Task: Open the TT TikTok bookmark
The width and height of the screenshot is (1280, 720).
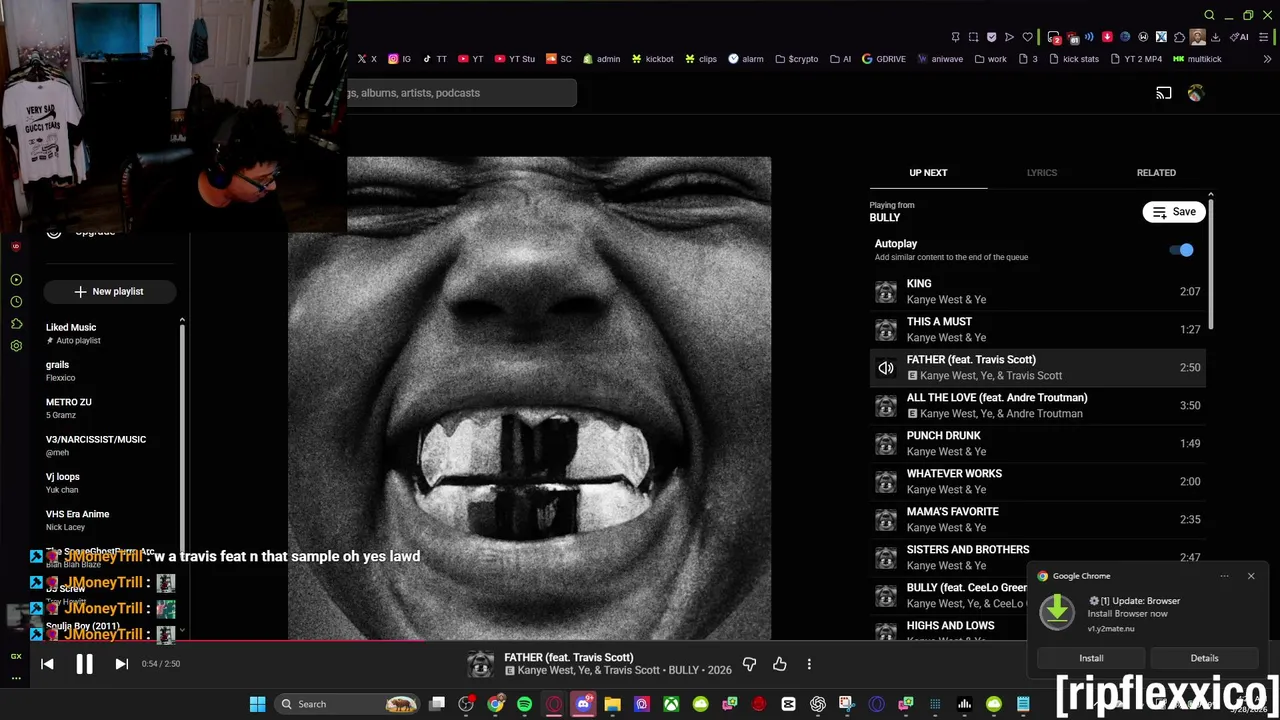Action: 434,59
